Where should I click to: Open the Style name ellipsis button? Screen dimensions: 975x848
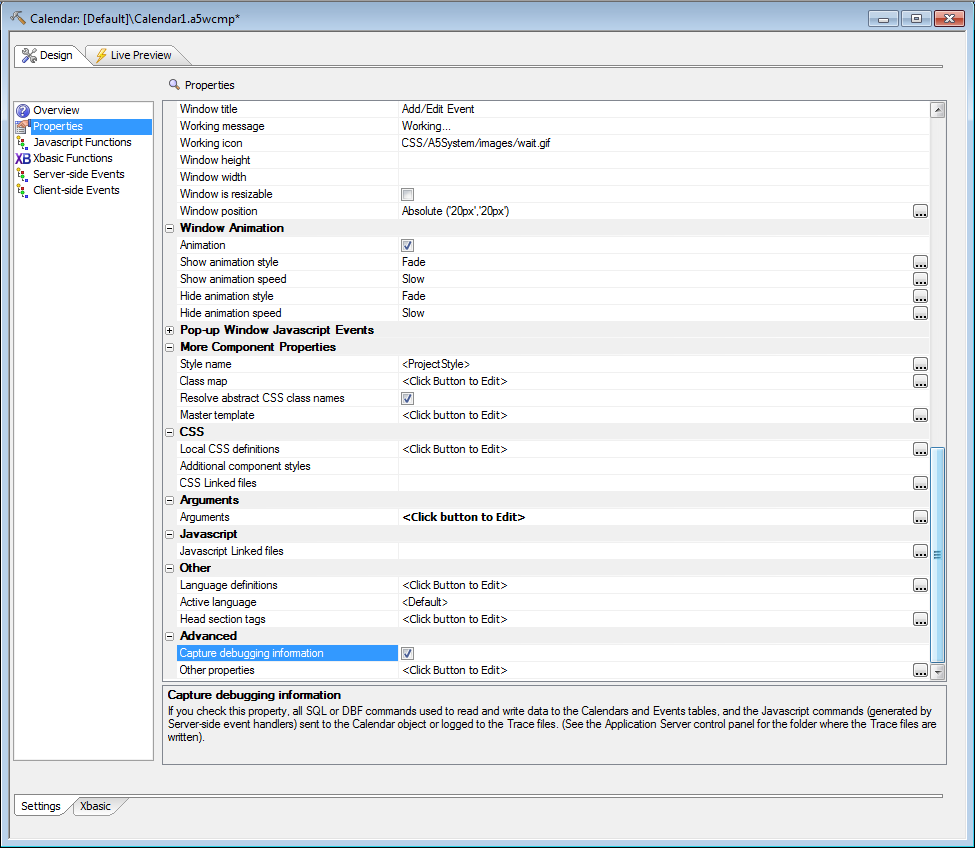point(920,364)
